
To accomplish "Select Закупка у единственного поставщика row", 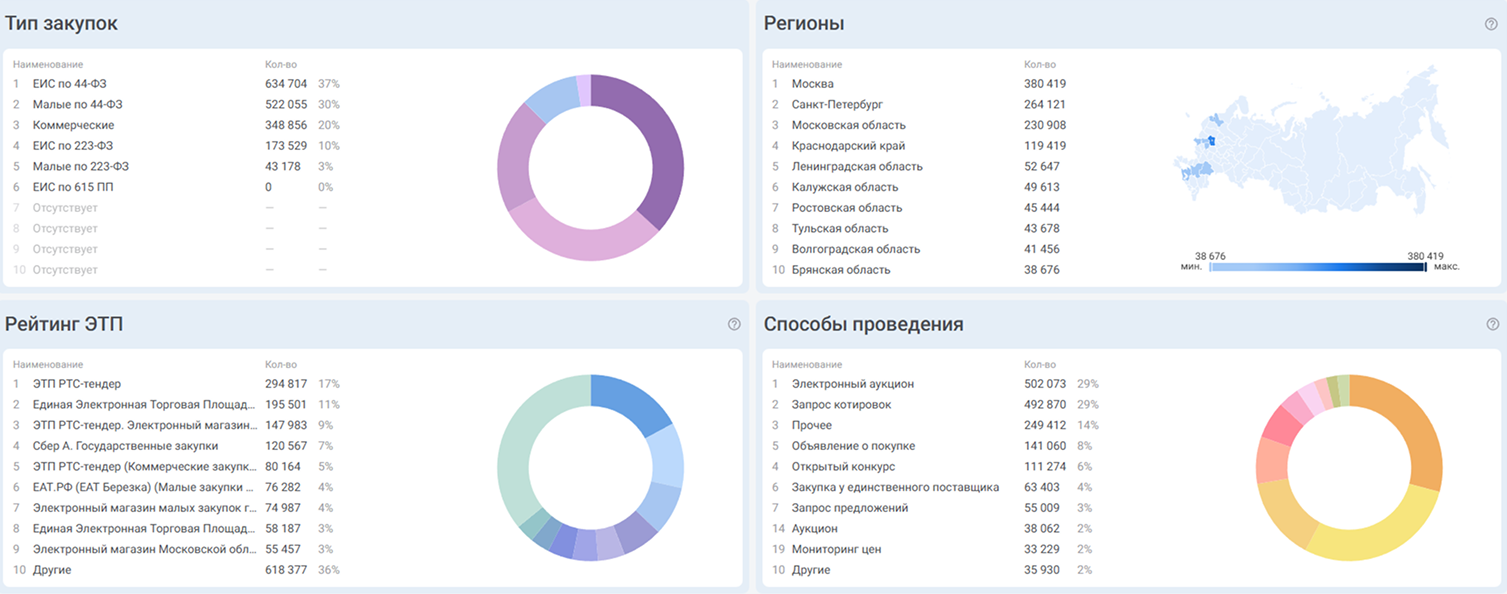I will (x=935, y=487).
